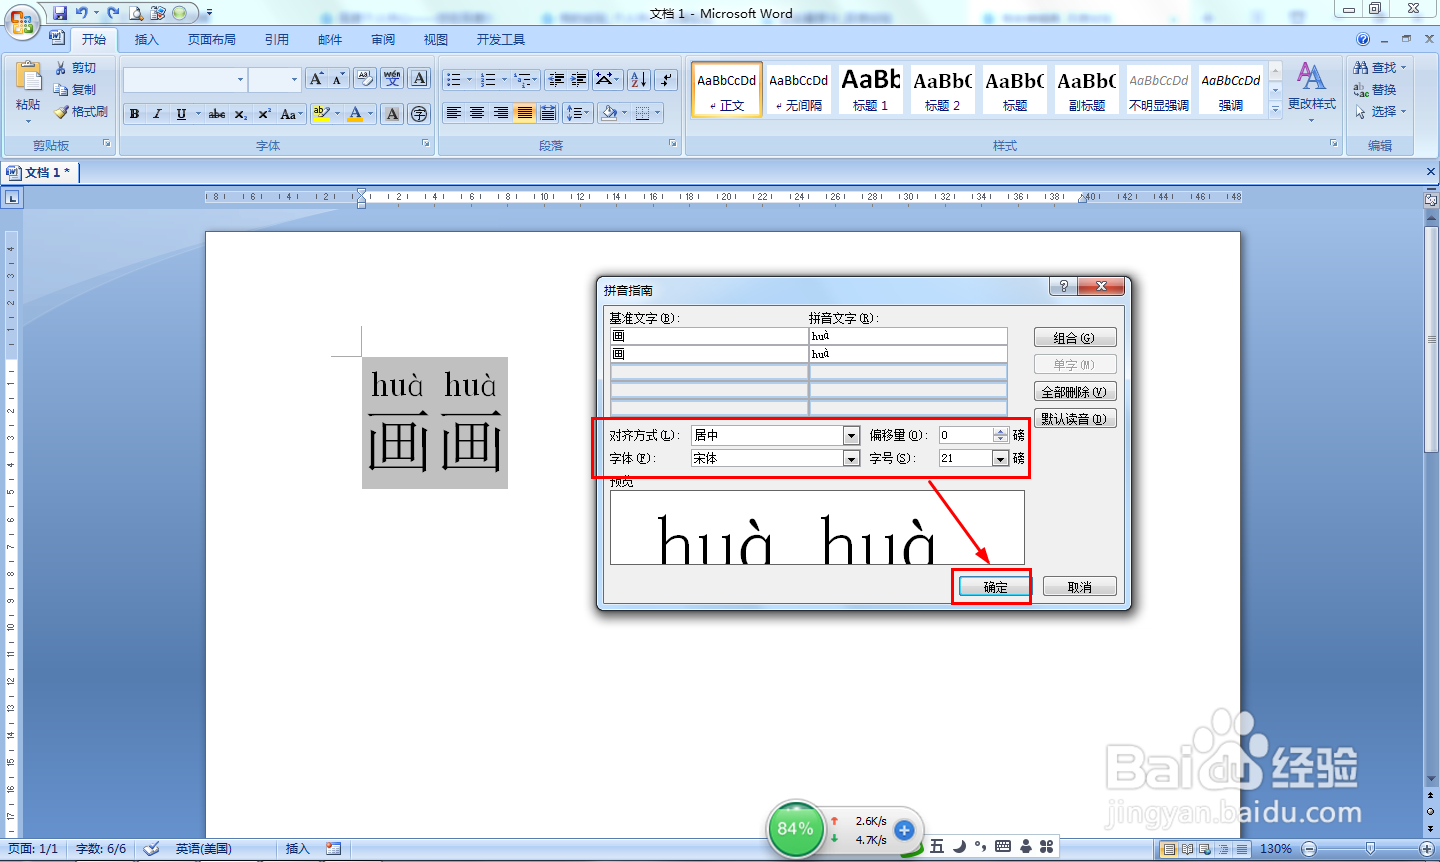
Task: Select the Enclose Characters (带圈字符) icon
Action: click(x=420, y=113)
